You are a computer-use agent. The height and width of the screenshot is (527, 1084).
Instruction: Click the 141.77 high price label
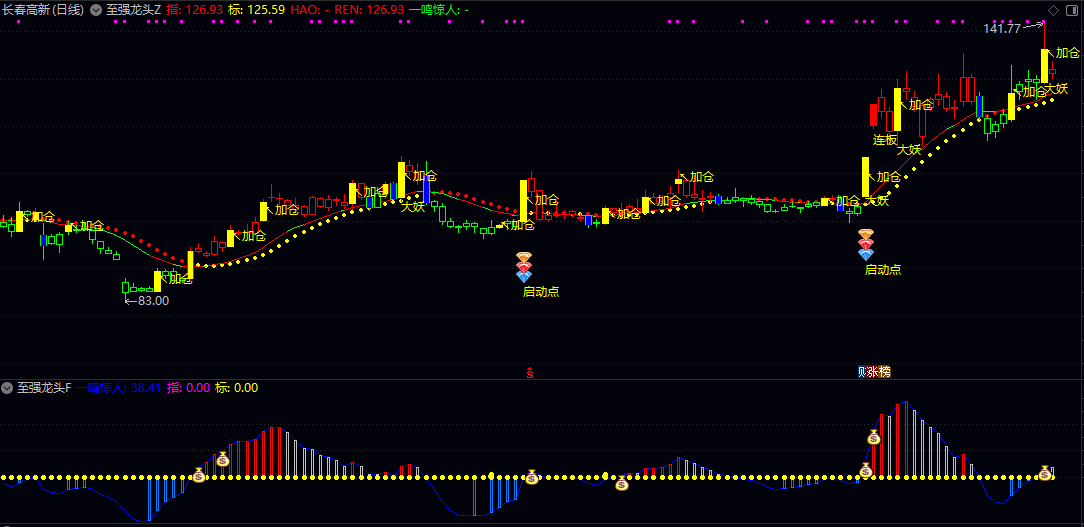point(1002,28)
